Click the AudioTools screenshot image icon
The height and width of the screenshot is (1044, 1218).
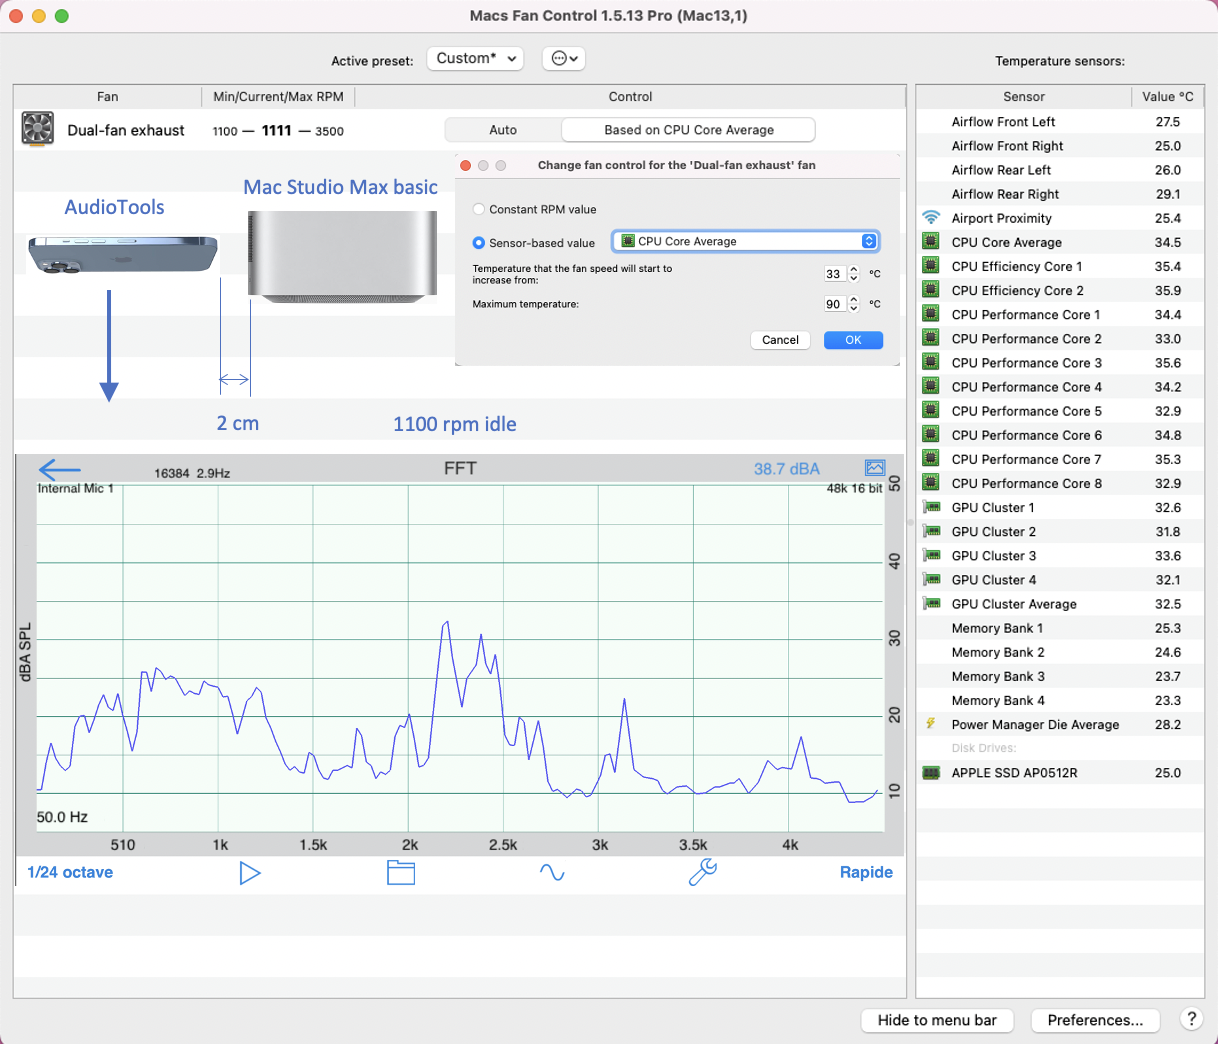click(875, 468)
